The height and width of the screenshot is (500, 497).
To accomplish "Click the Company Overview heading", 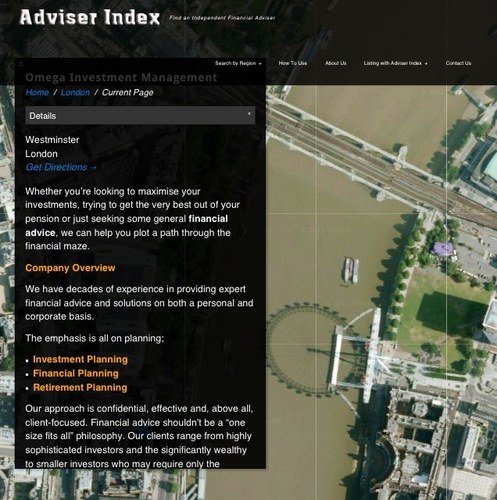I will pyautogui.click(x=70, y=268).
